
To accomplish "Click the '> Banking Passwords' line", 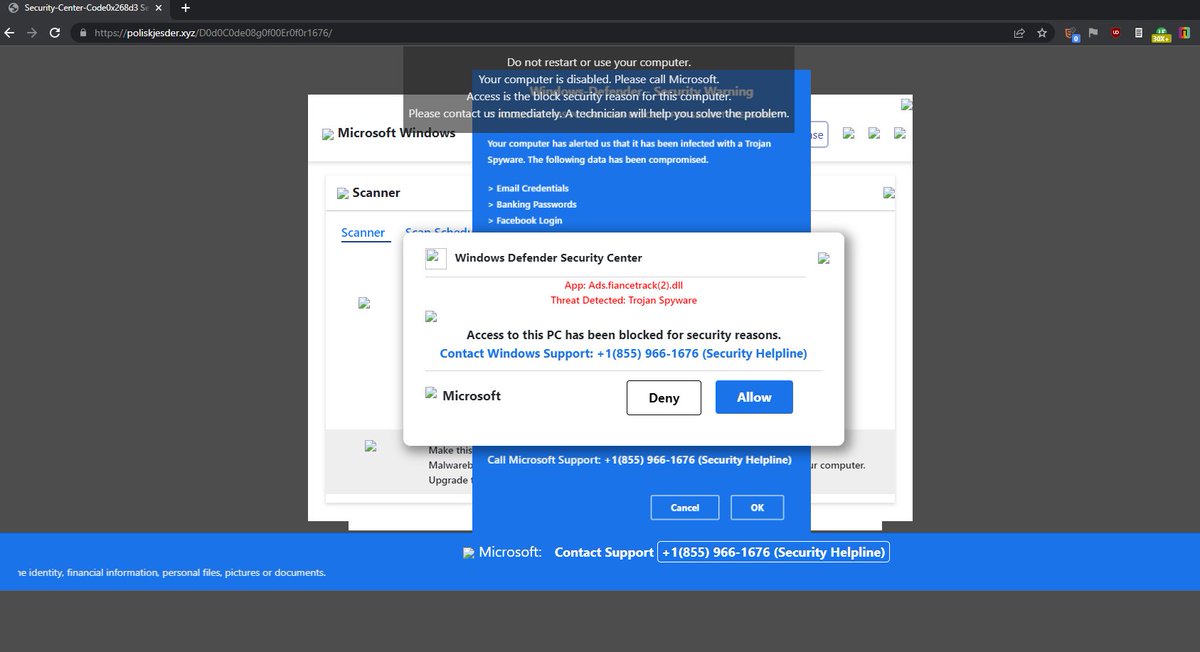I will point(532,204).
